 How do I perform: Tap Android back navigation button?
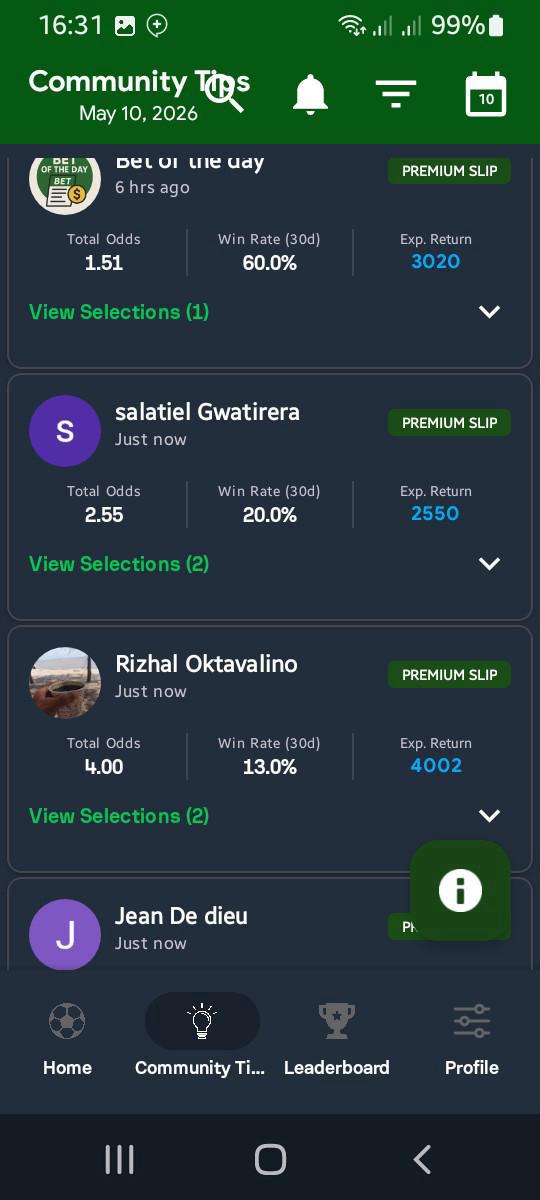point(422,1159)
